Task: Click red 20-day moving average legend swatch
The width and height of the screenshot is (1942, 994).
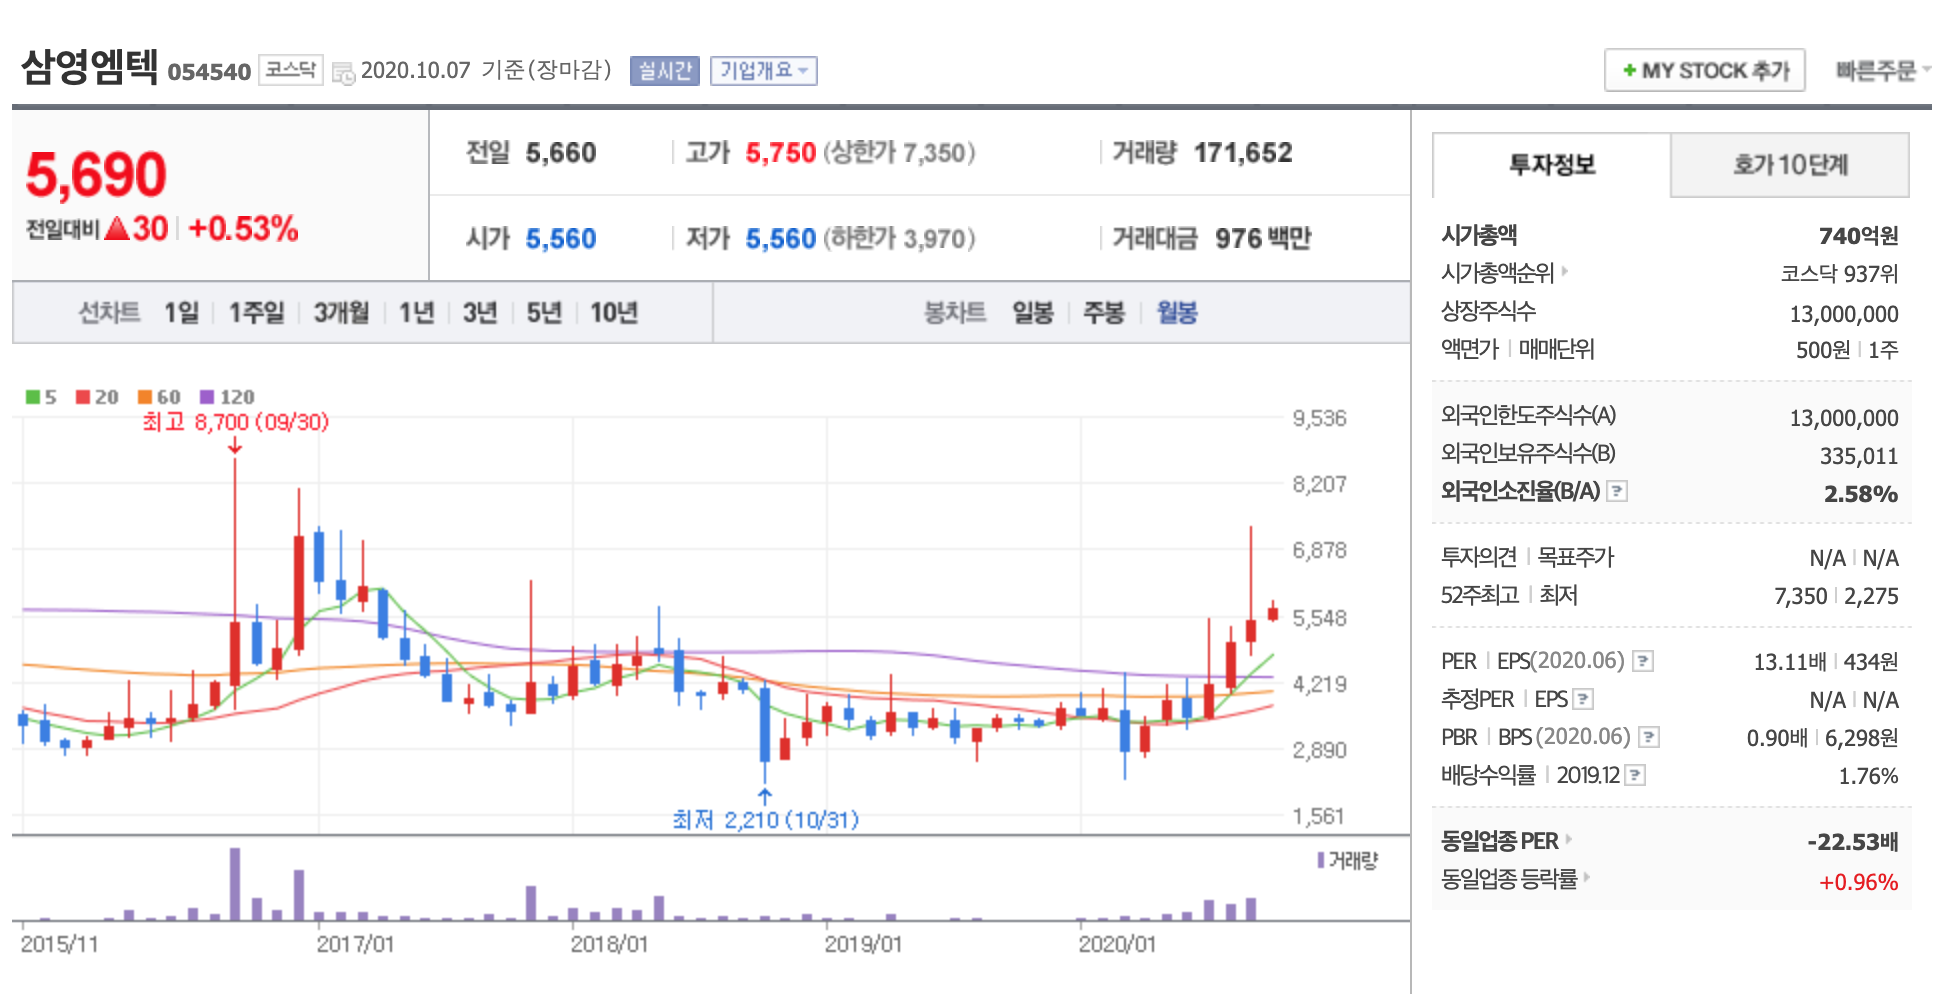Action: click(x=83, y=397)
